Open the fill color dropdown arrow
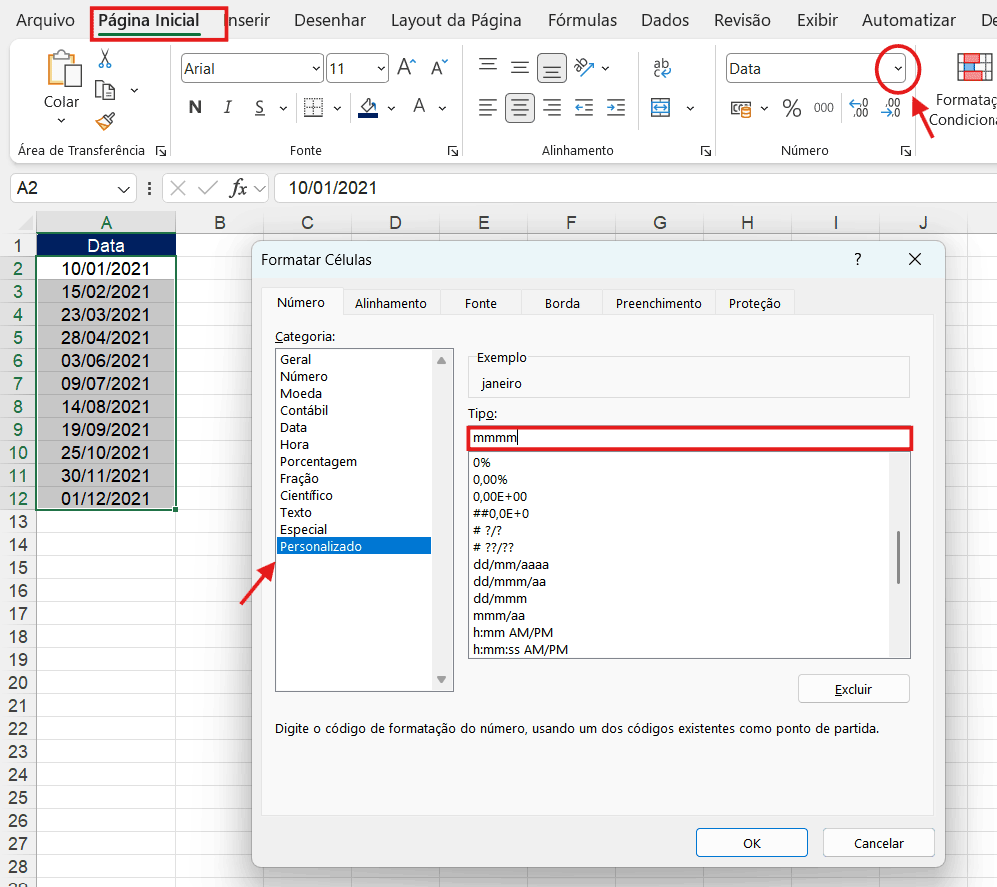 pyautogui.click(x=391, y=108)
